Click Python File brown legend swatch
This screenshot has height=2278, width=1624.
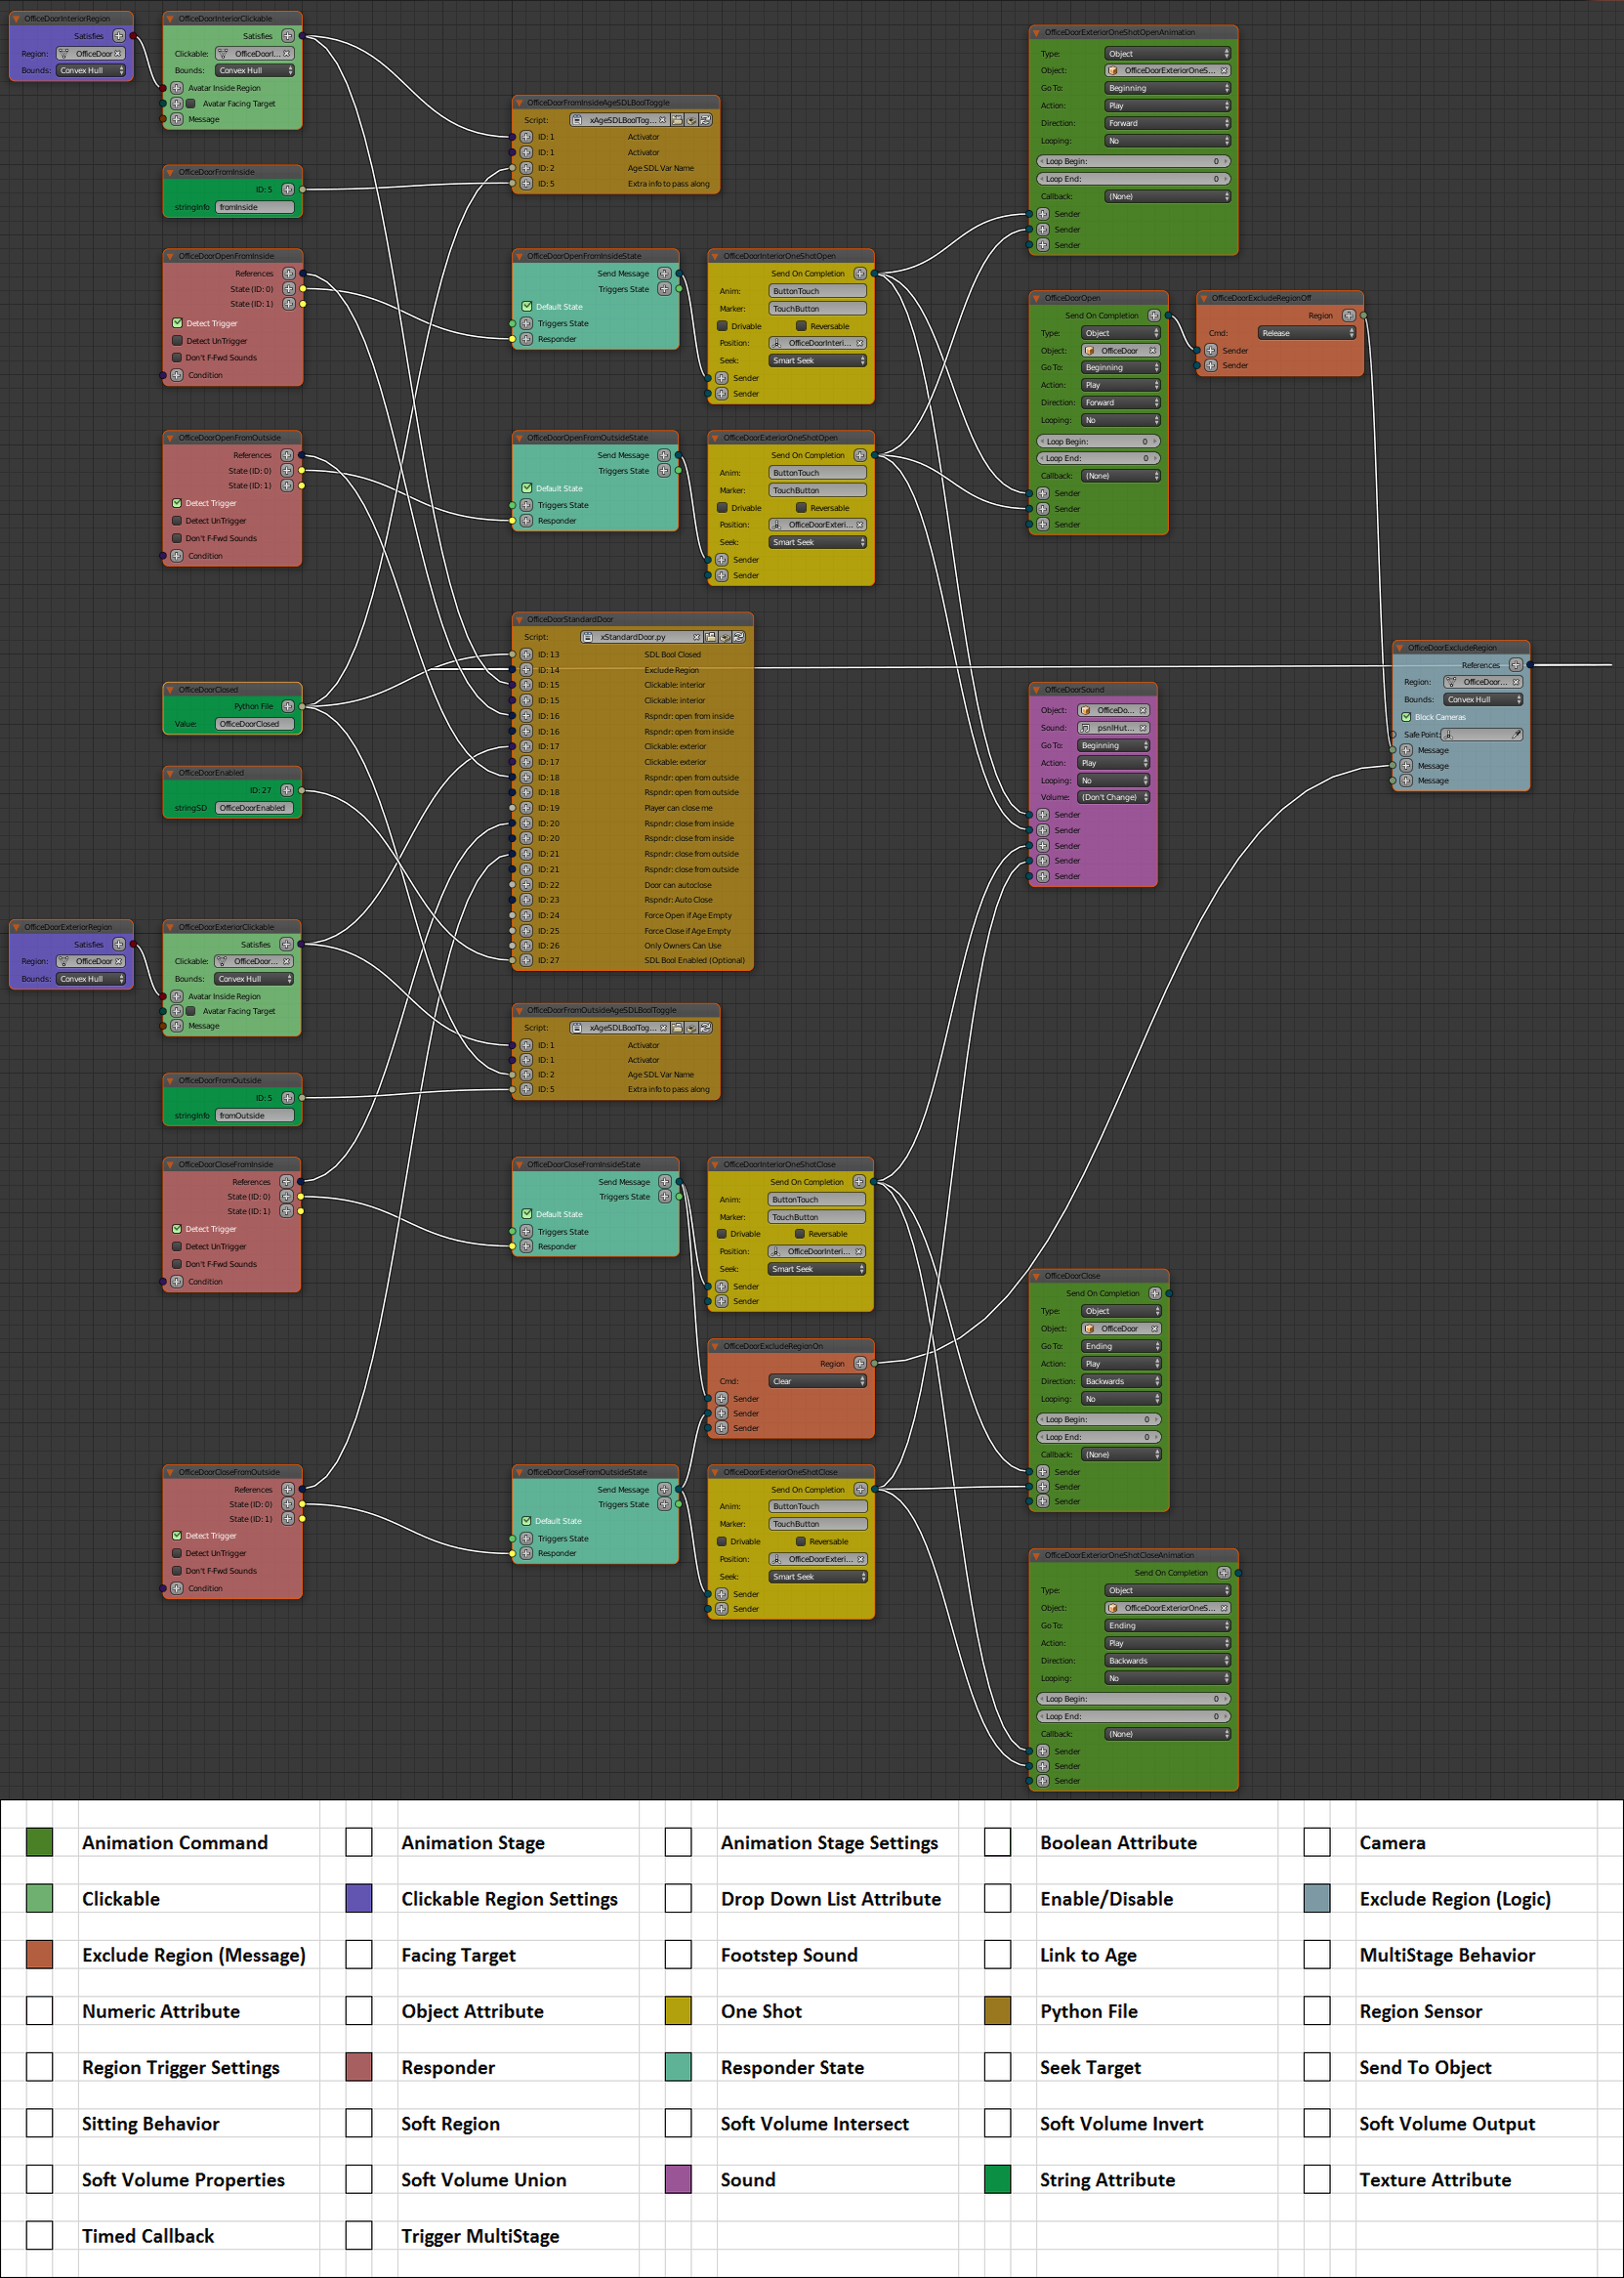click(997, 2010)
